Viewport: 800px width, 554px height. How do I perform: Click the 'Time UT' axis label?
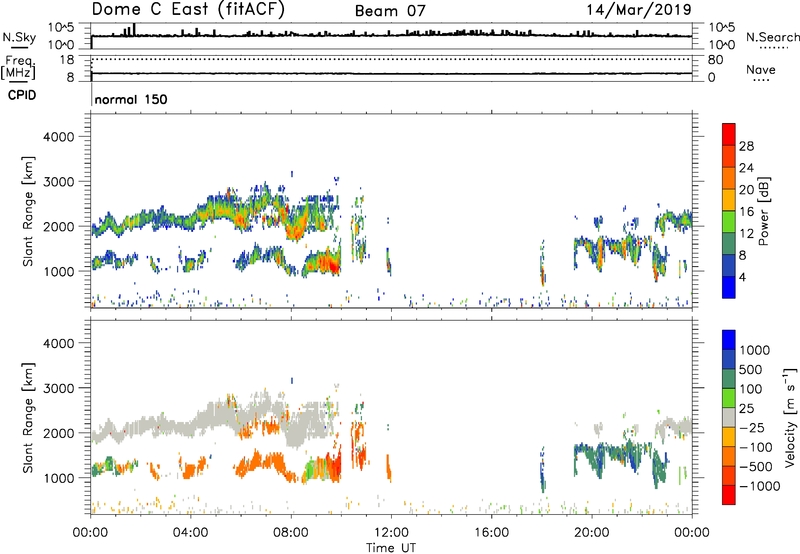point(391,547)
